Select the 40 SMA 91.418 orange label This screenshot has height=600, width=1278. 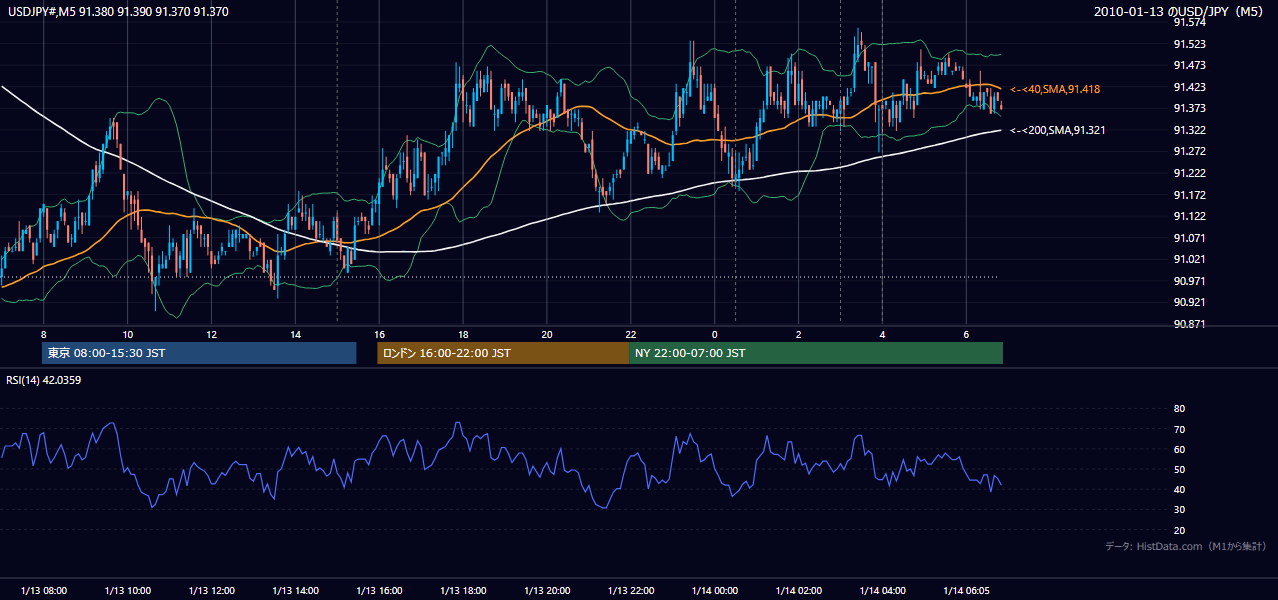[1055, 89]
